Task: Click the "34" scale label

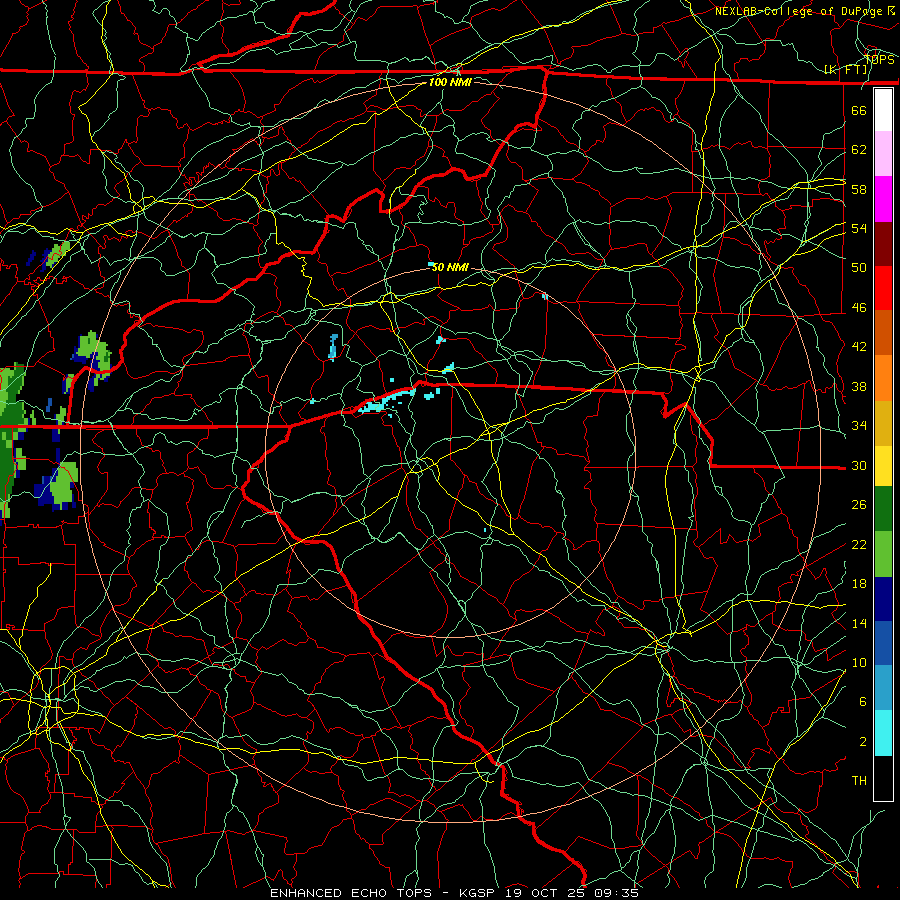Action: point(859,426)
